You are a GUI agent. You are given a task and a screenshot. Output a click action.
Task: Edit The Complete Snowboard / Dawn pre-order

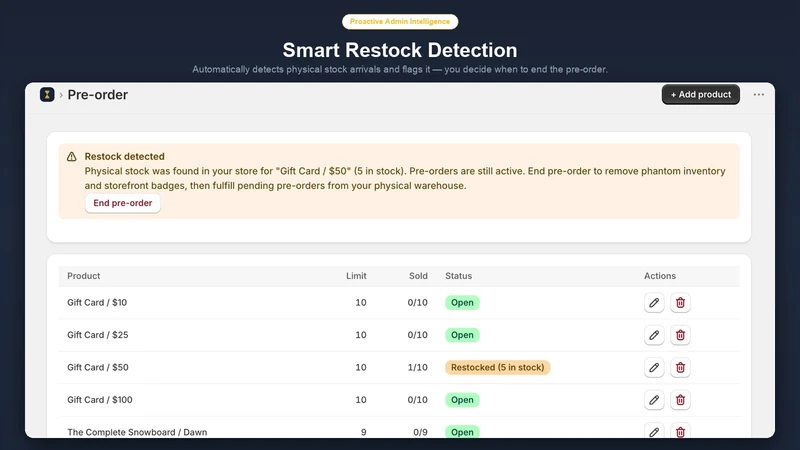(654, 432)
